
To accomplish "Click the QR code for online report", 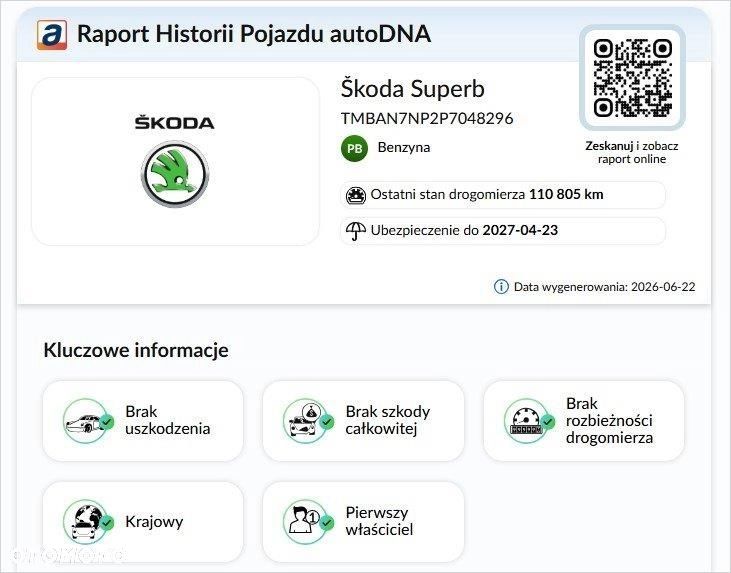I will [x=632, y=78].
